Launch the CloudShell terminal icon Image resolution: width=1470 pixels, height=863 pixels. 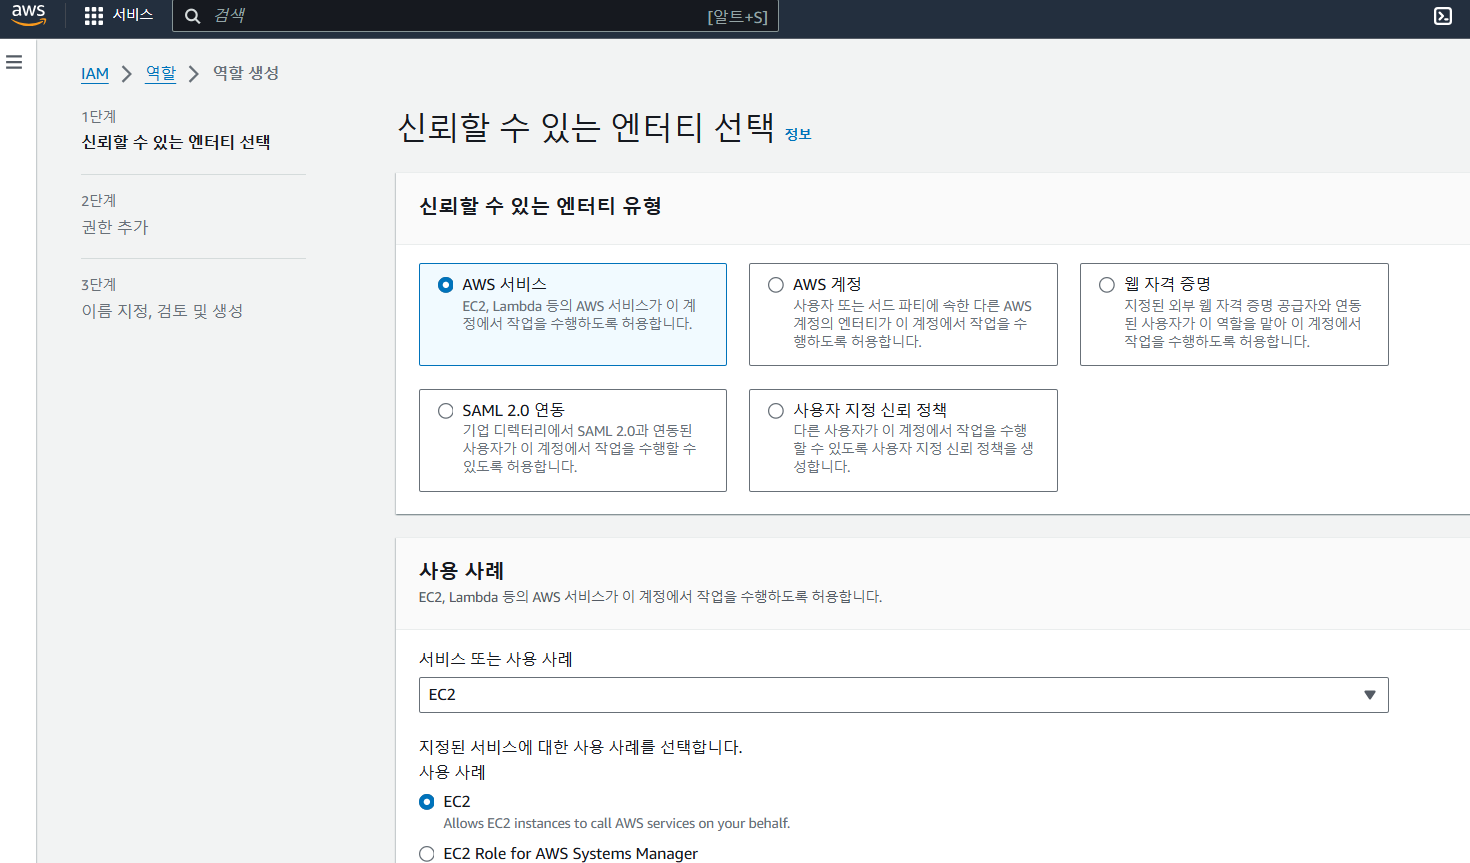(1443, 16)
